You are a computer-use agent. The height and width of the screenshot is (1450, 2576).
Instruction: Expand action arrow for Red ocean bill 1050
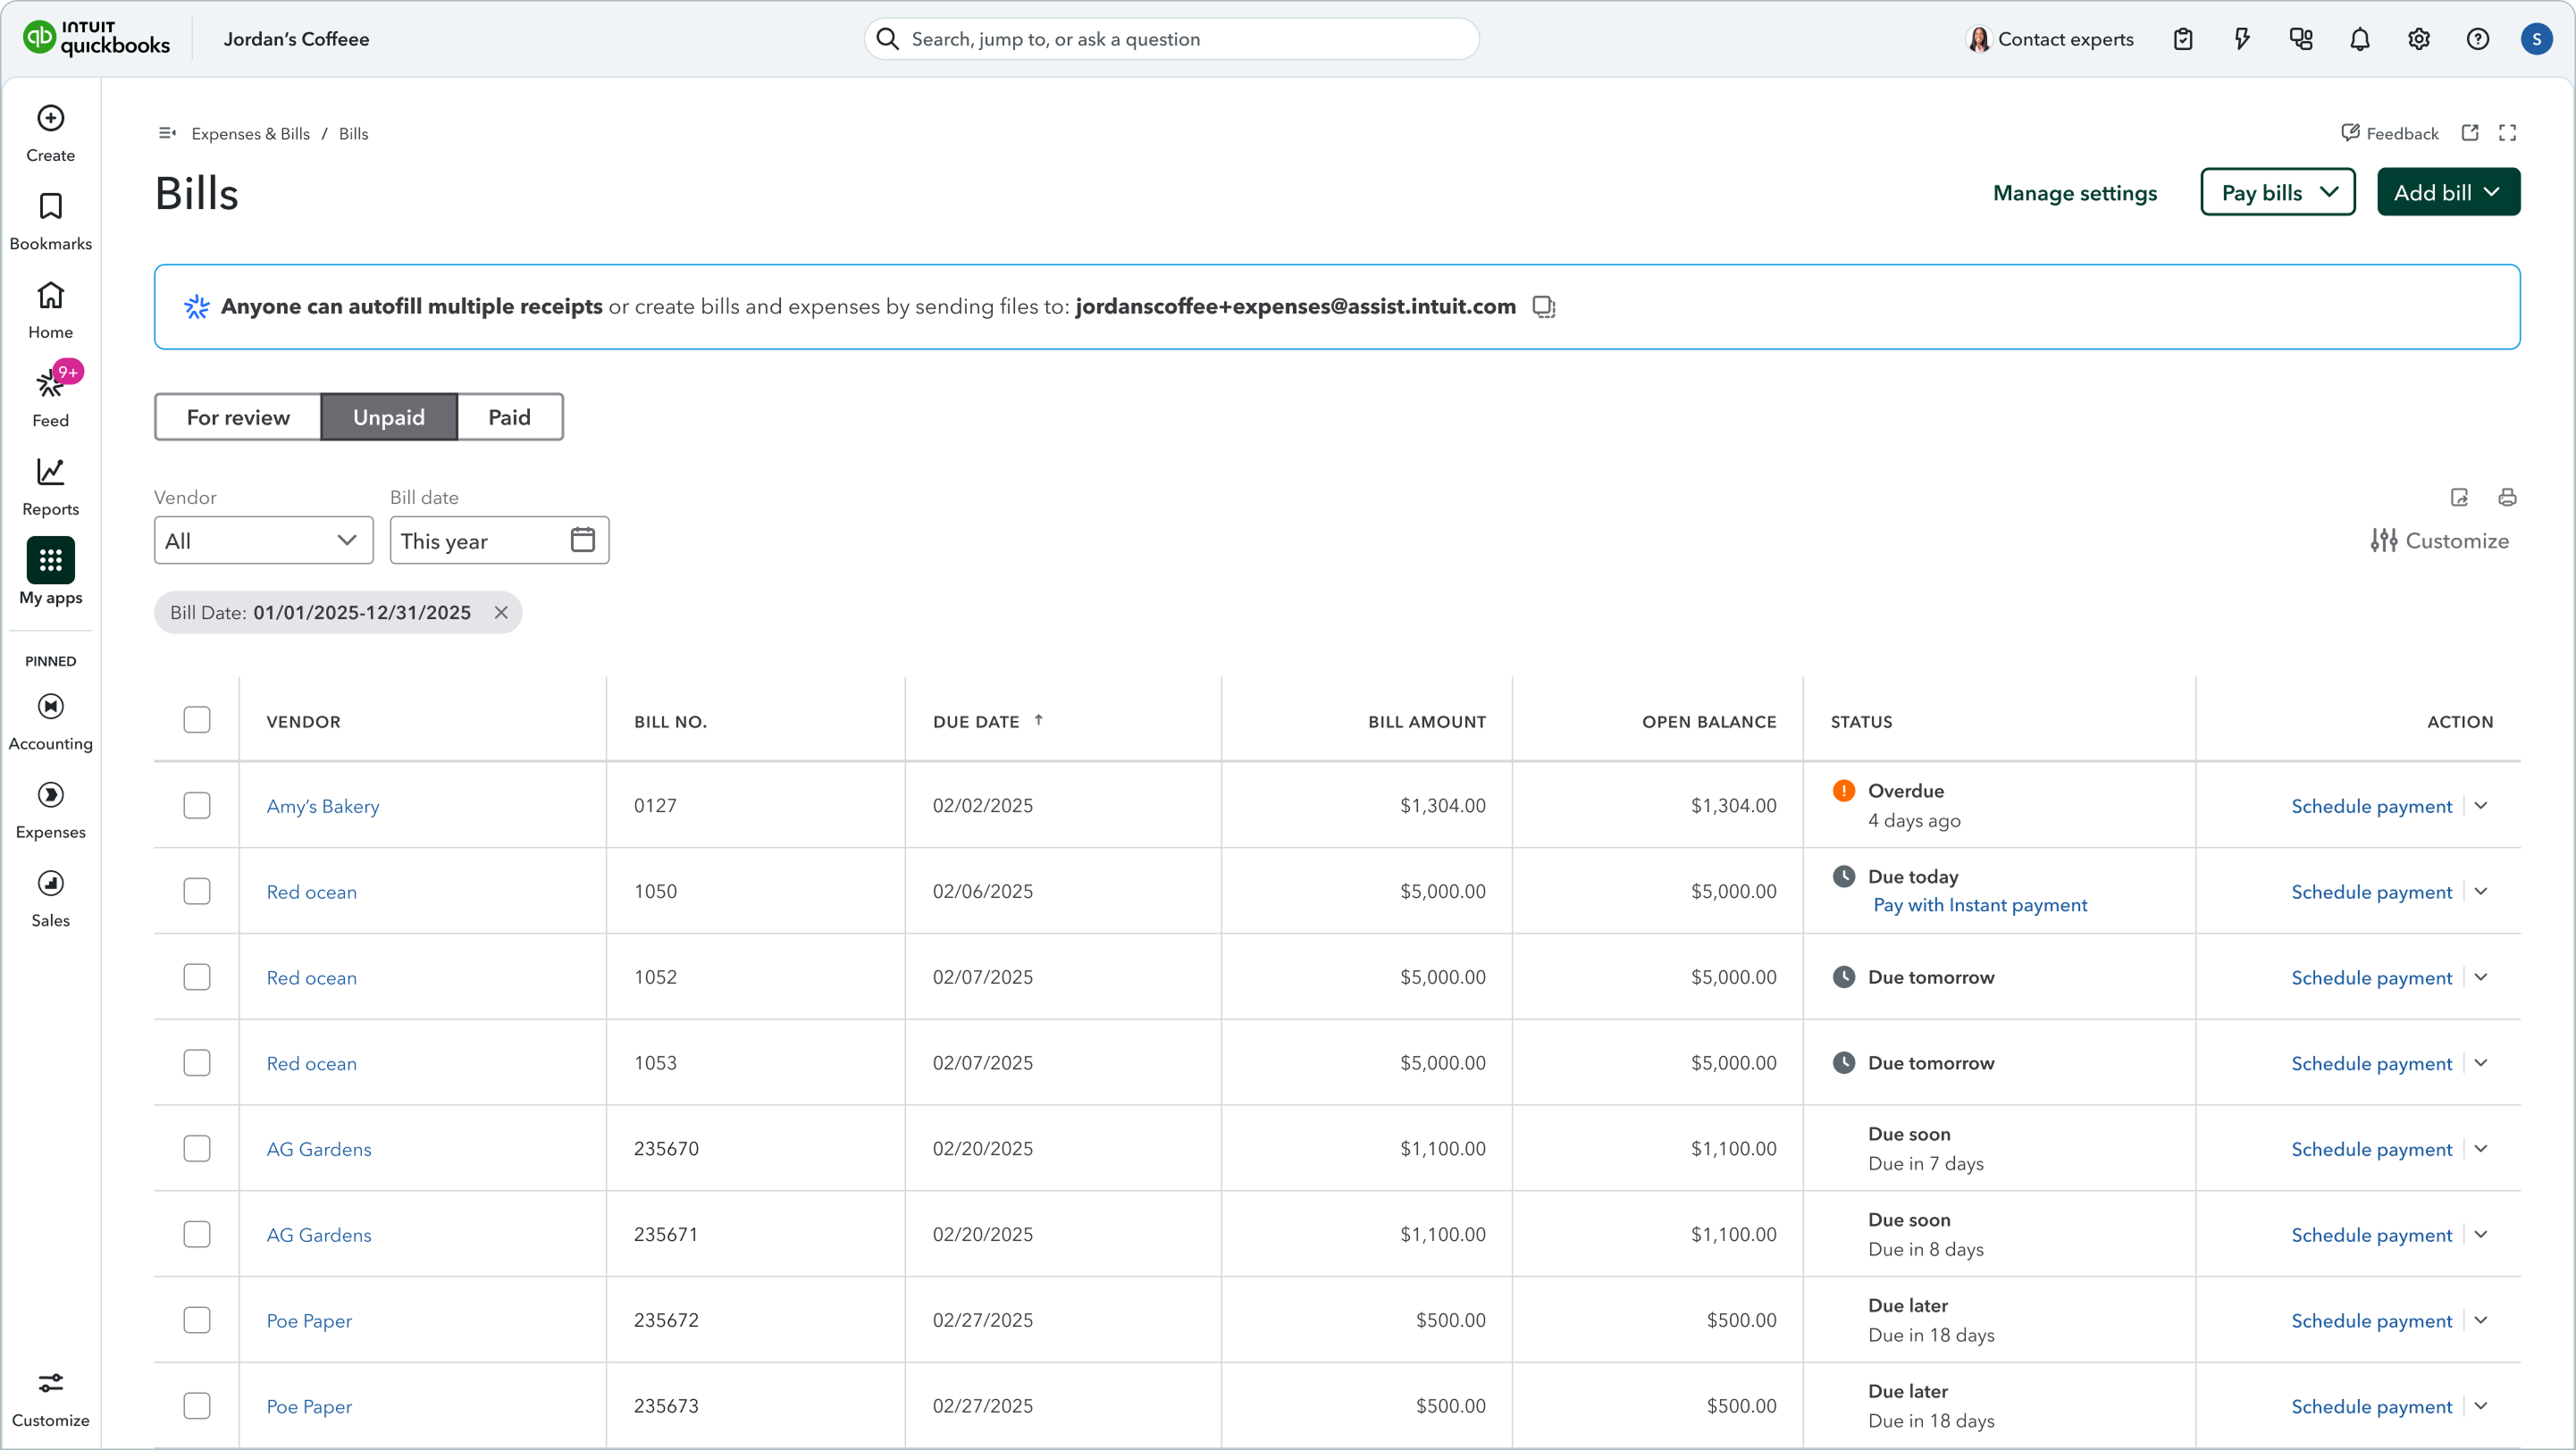2481,891
